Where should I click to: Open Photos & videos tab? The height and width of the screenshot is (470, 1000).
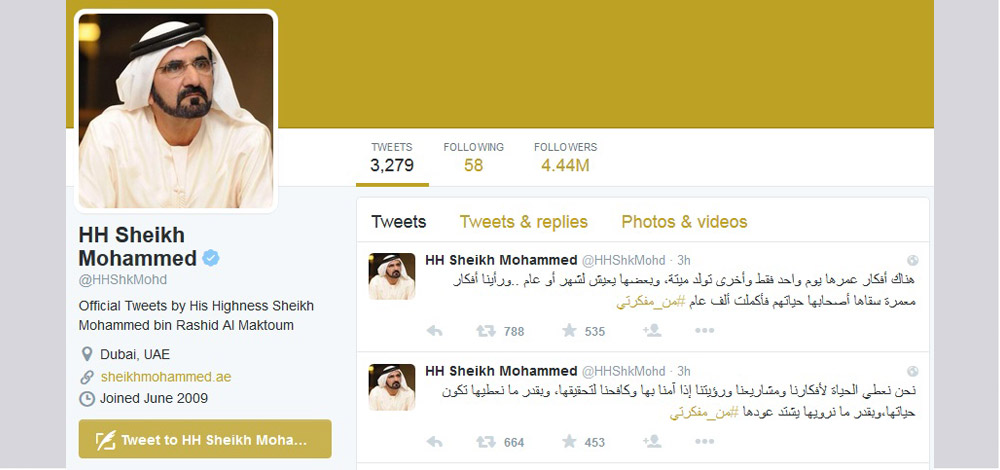[x=684, y=222]
